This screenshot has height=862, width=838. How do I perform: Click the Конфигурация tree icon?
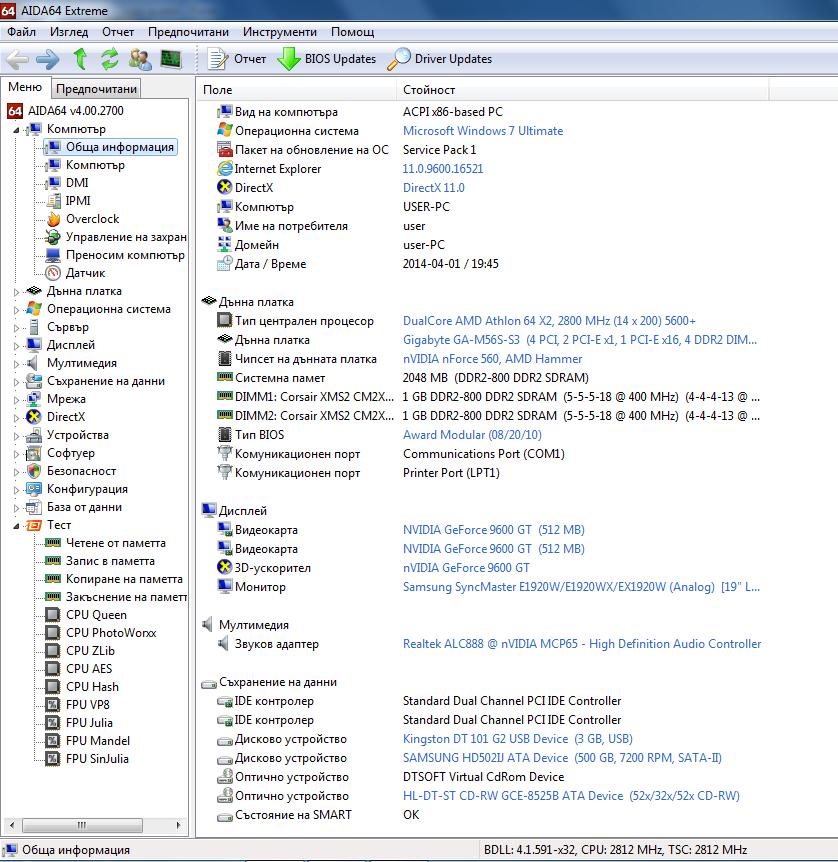click(x=34, y=489)
